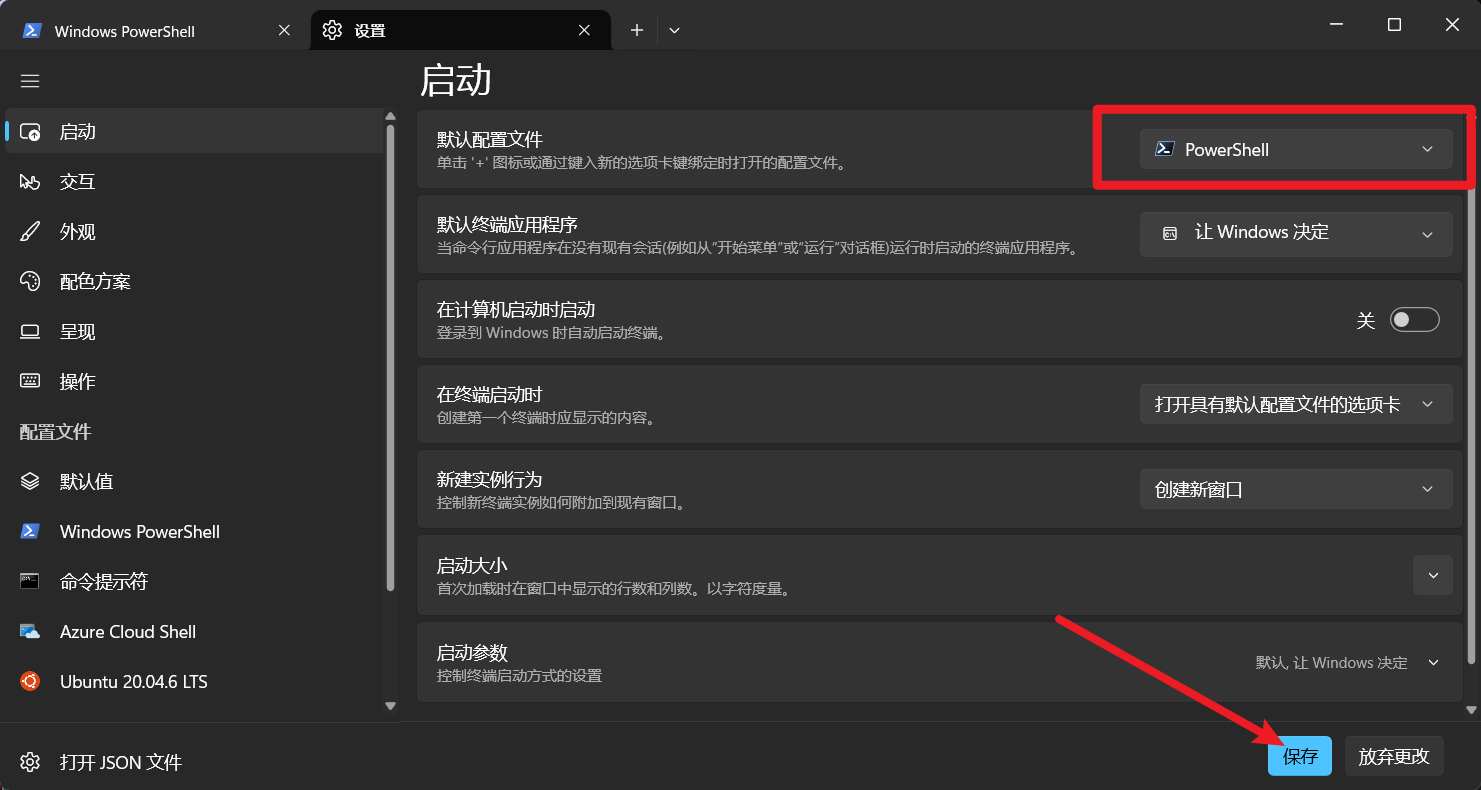Click the 放弃更改 button
Image resolution: width=1481 pixels, height=790 pixels.
[1394, 757]
